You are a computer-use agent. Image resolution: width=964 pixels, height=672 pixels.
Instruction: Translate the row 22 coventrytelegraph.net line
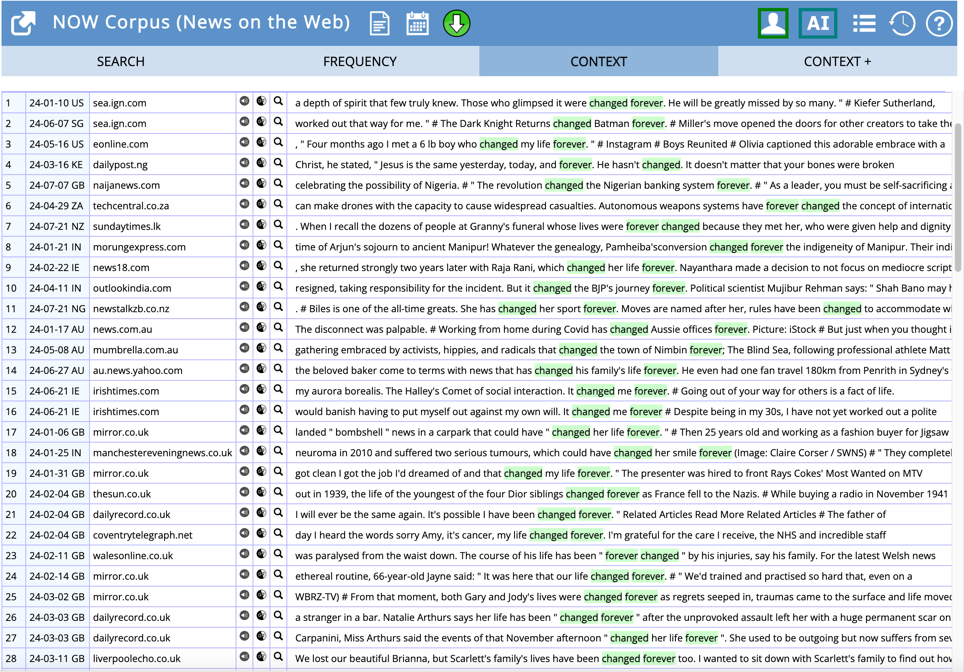(261, 534)
